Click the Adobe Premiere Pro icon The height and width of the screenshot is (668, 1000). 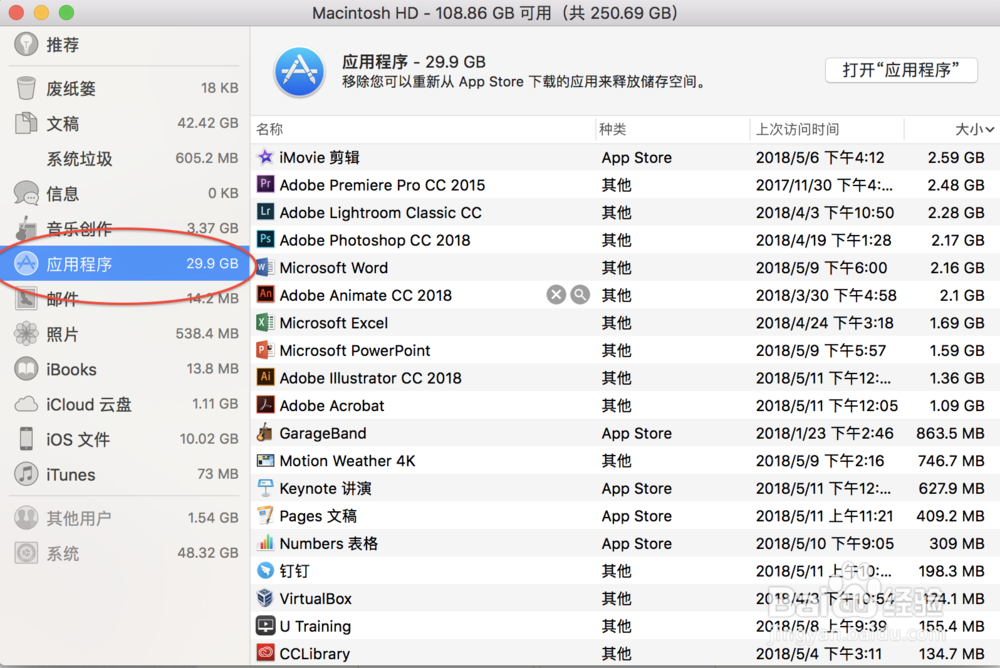(x=265, y=185)
